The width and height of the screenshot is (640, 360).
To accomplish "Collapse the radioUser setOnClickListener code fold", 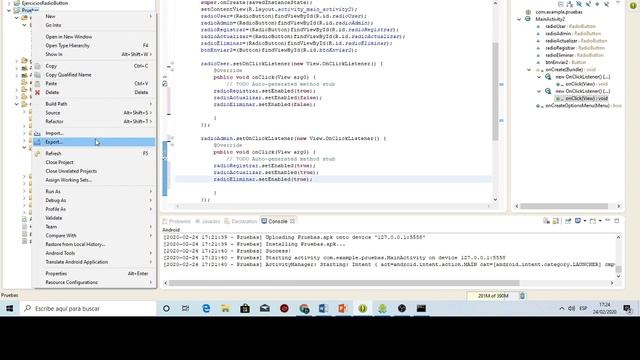I will [x=172, y=64].
